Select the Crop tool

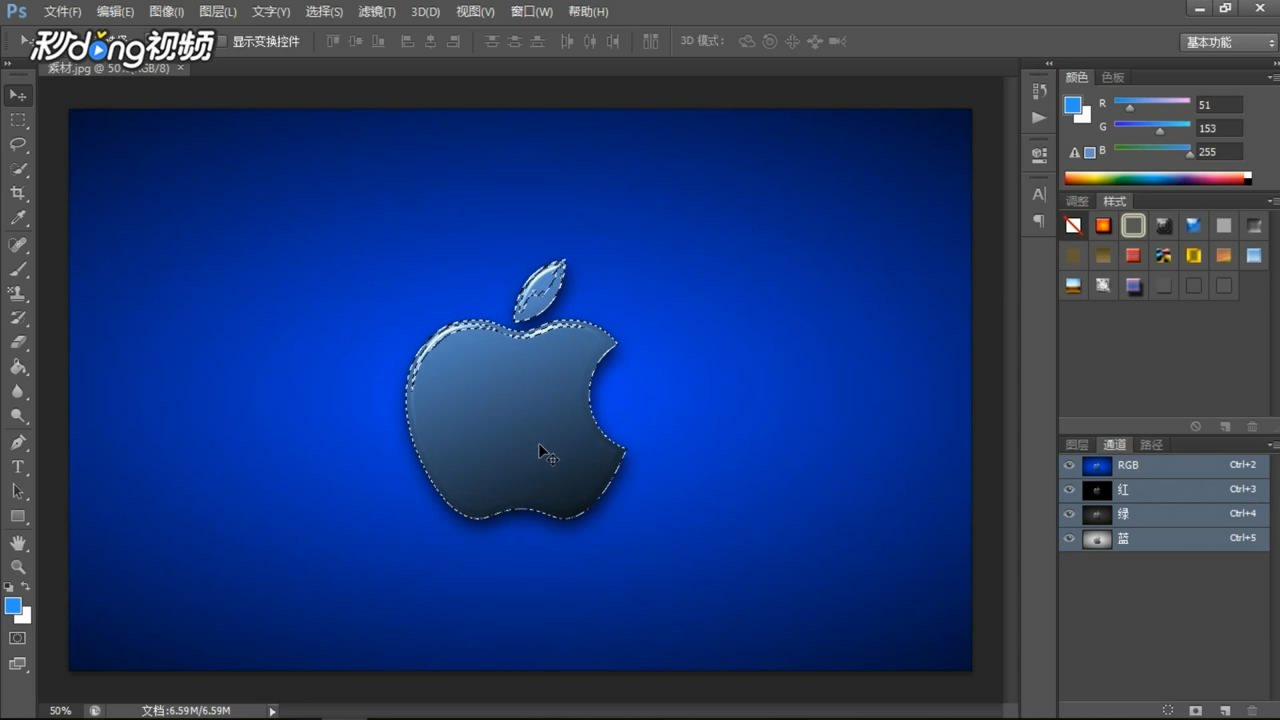[x=18, y=193]
